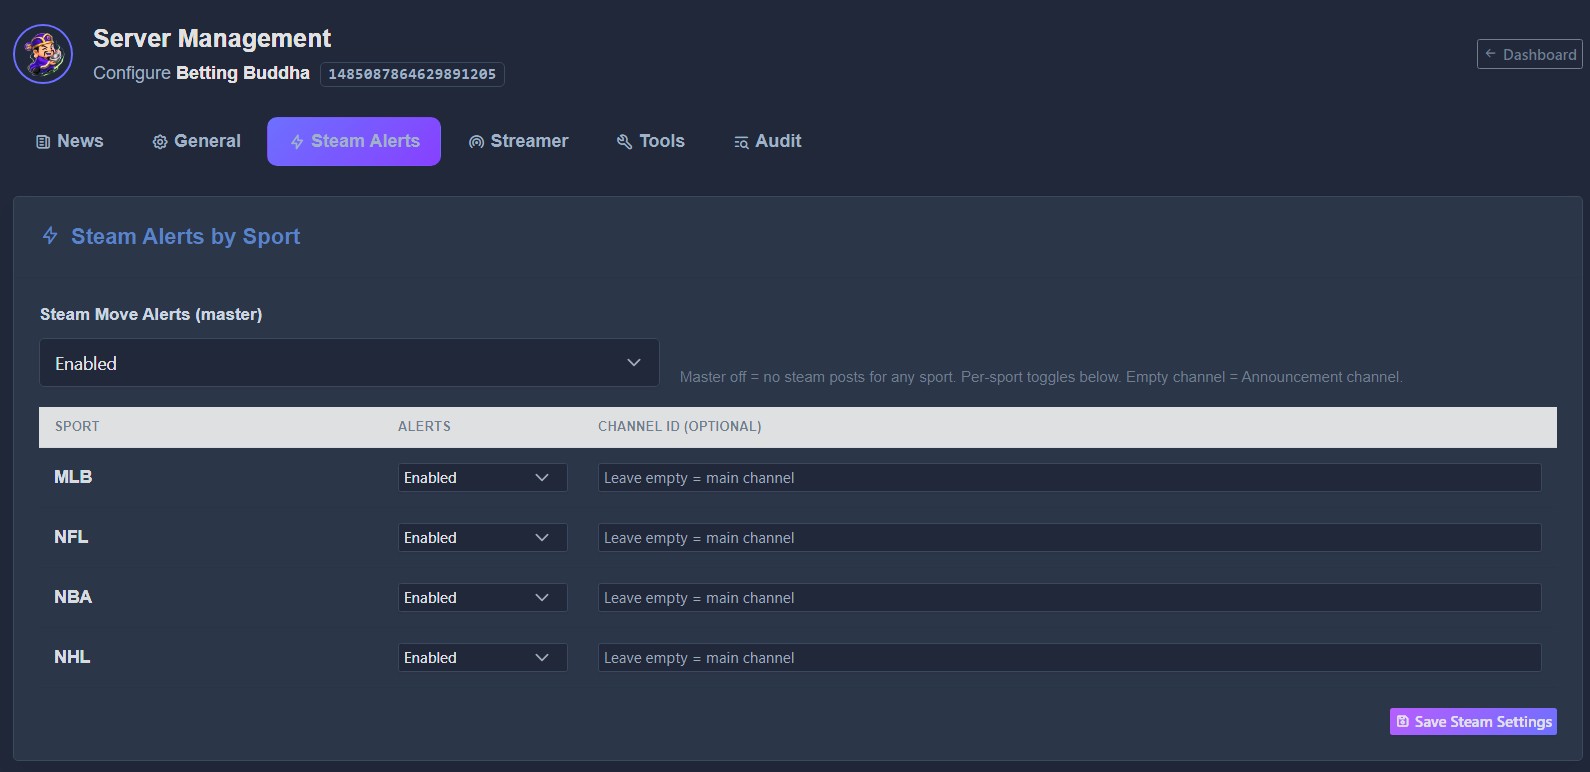The width and height of the screenshot is (1590, 772).
Task: Click the Betting Buddha avatar logo
Action: 43,54
